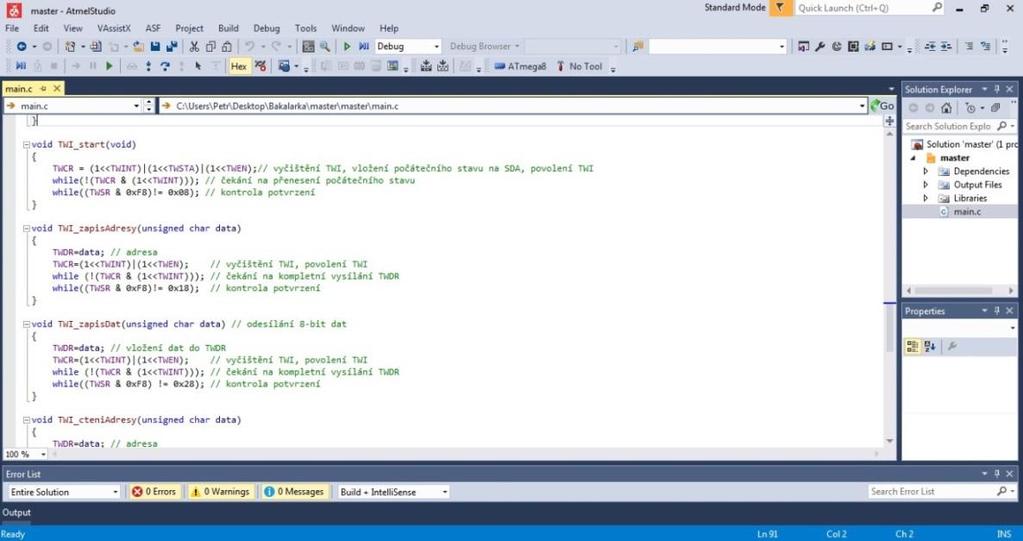Click the Step Over arrow icon
This screenshot has height=541, width=1023.
tap(165, 66)
